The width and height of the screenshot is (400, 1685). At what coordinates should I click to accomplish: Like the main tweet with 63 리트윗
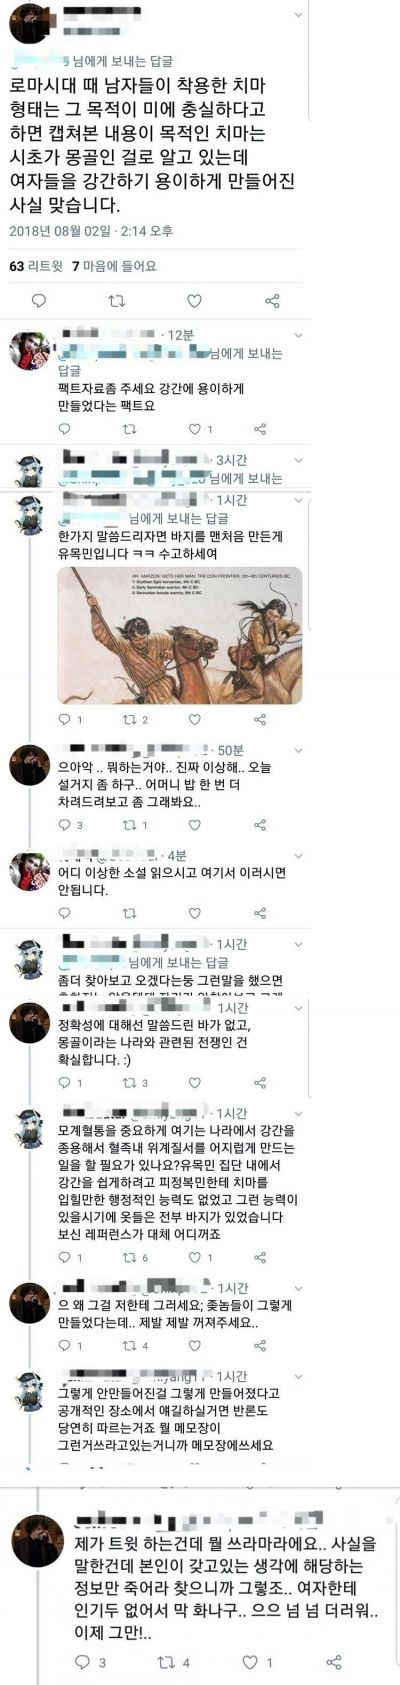coord(194,300)
